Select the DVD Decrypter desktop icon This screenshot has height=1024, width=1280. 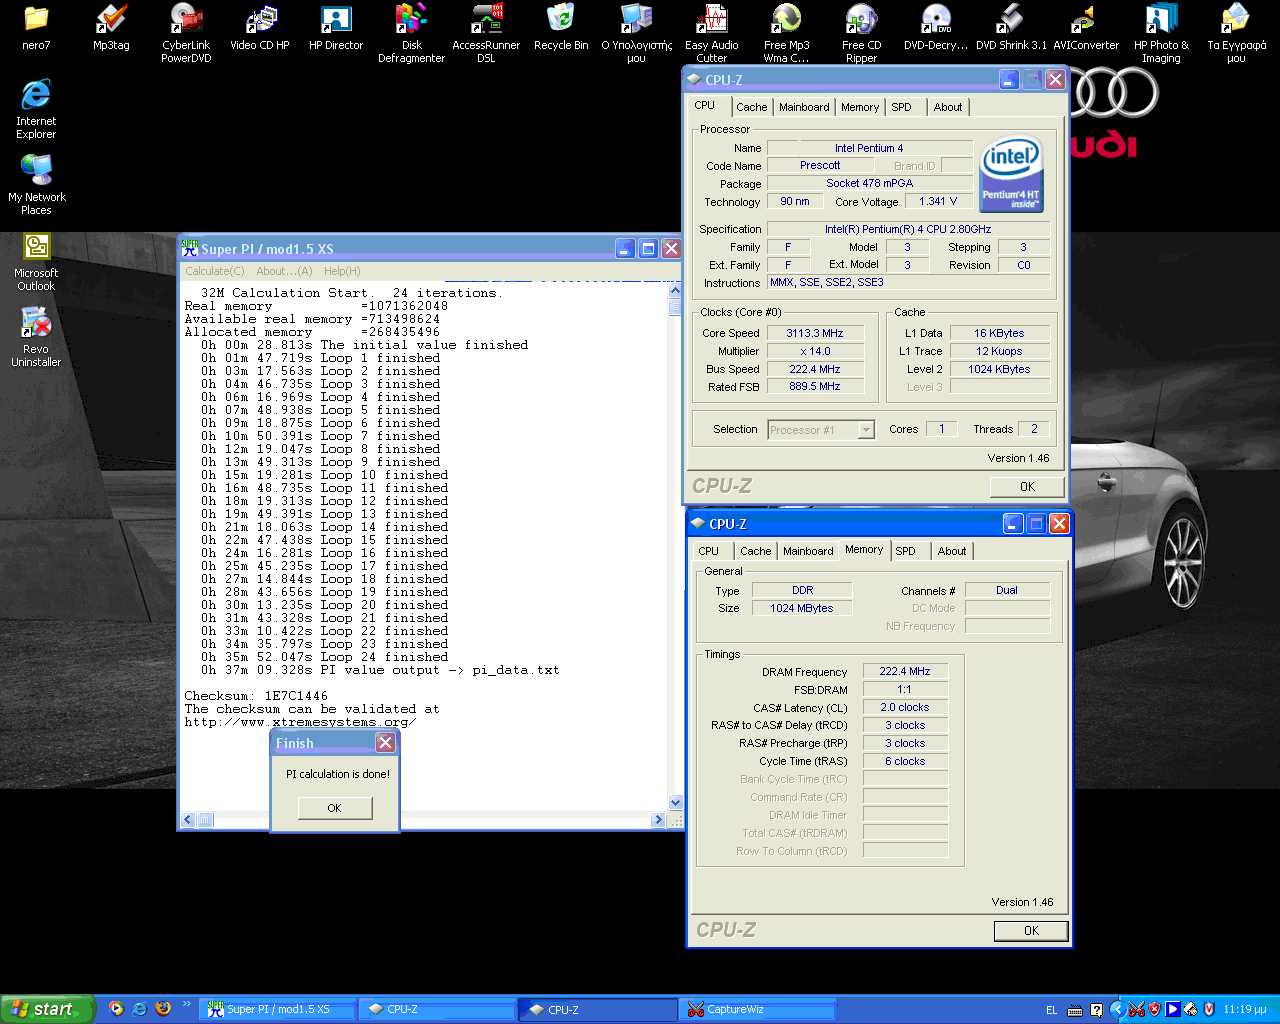936,27
